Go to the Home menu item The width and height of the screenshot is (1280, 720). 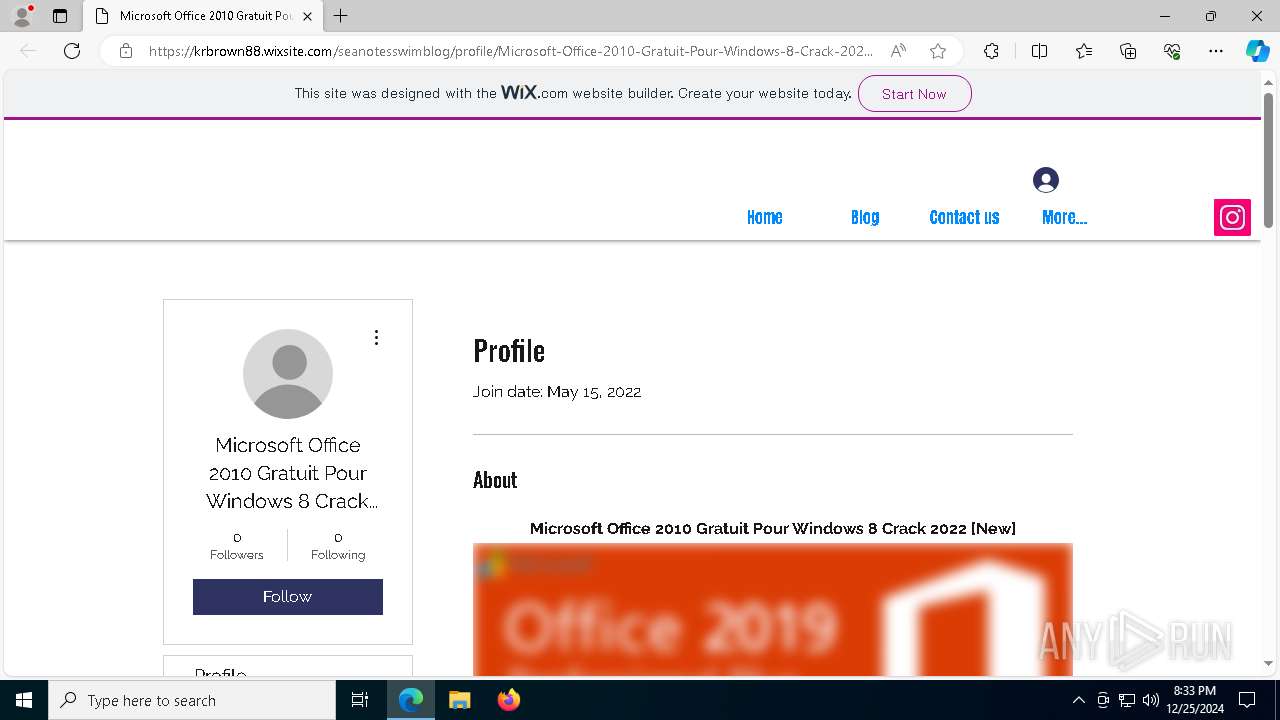(x=764, y=217)
